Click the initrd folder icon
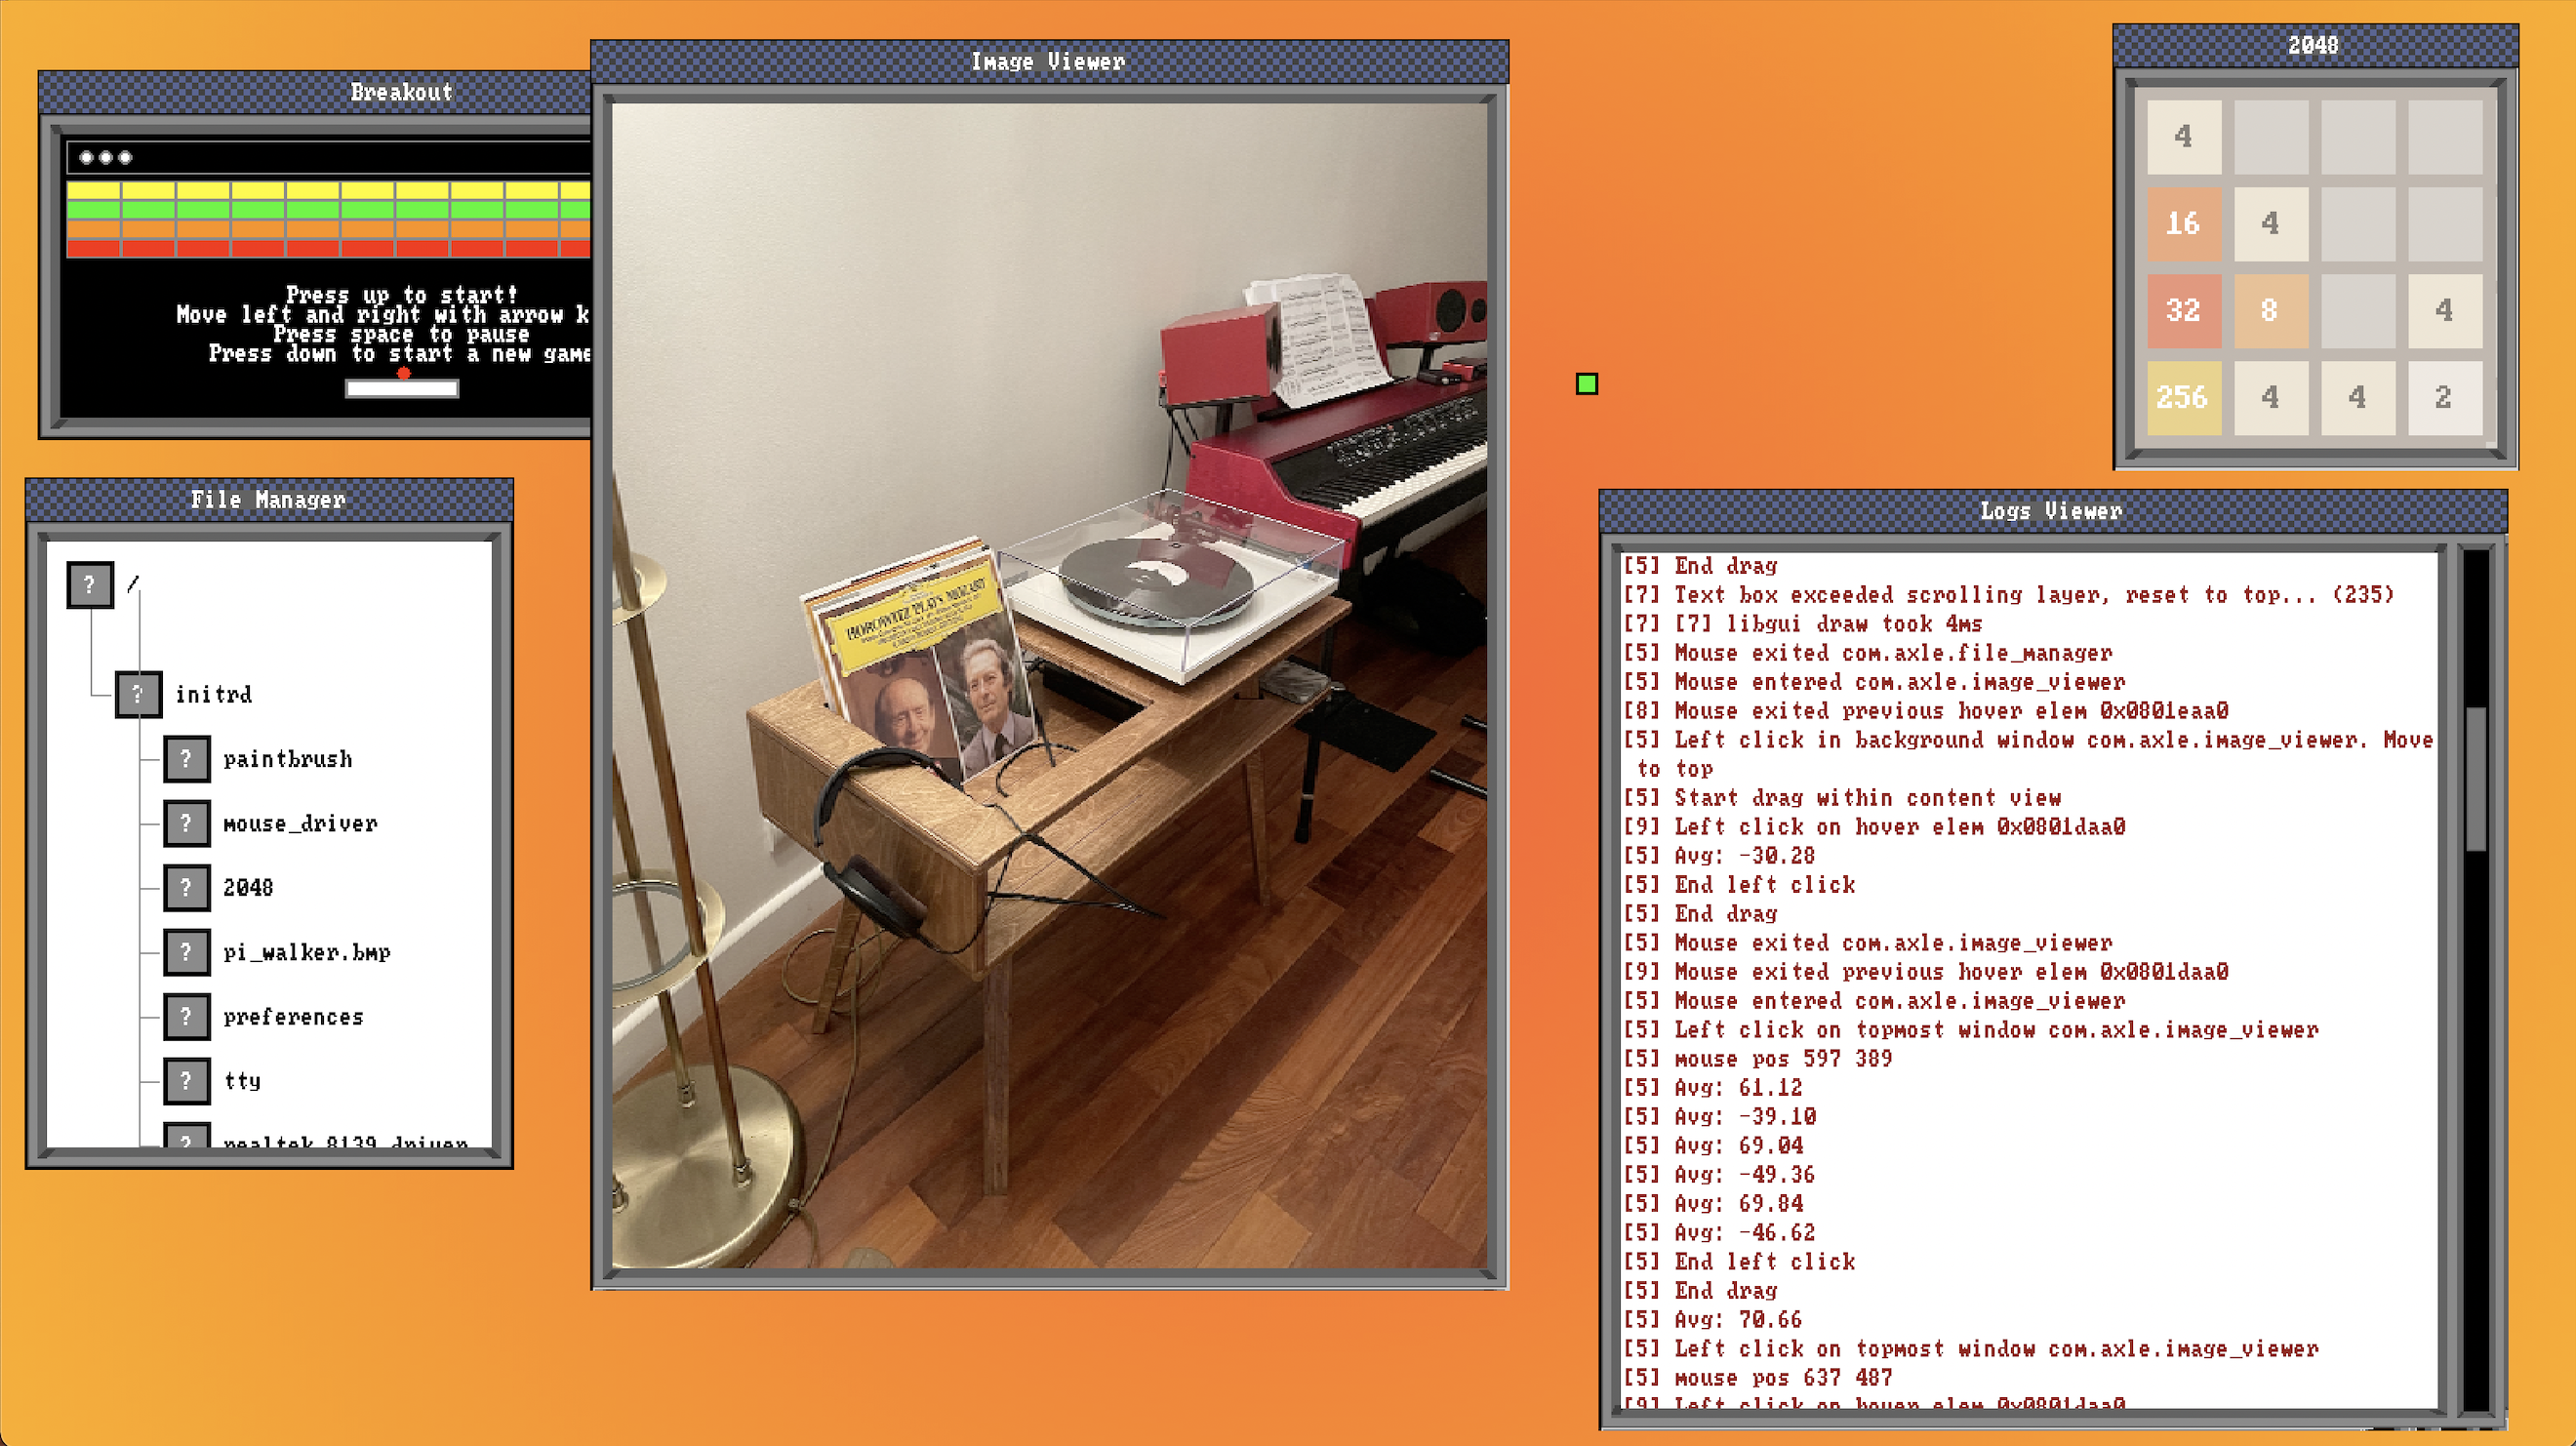The width and height of the screenshot is (2576, 1446). point(138,694)
